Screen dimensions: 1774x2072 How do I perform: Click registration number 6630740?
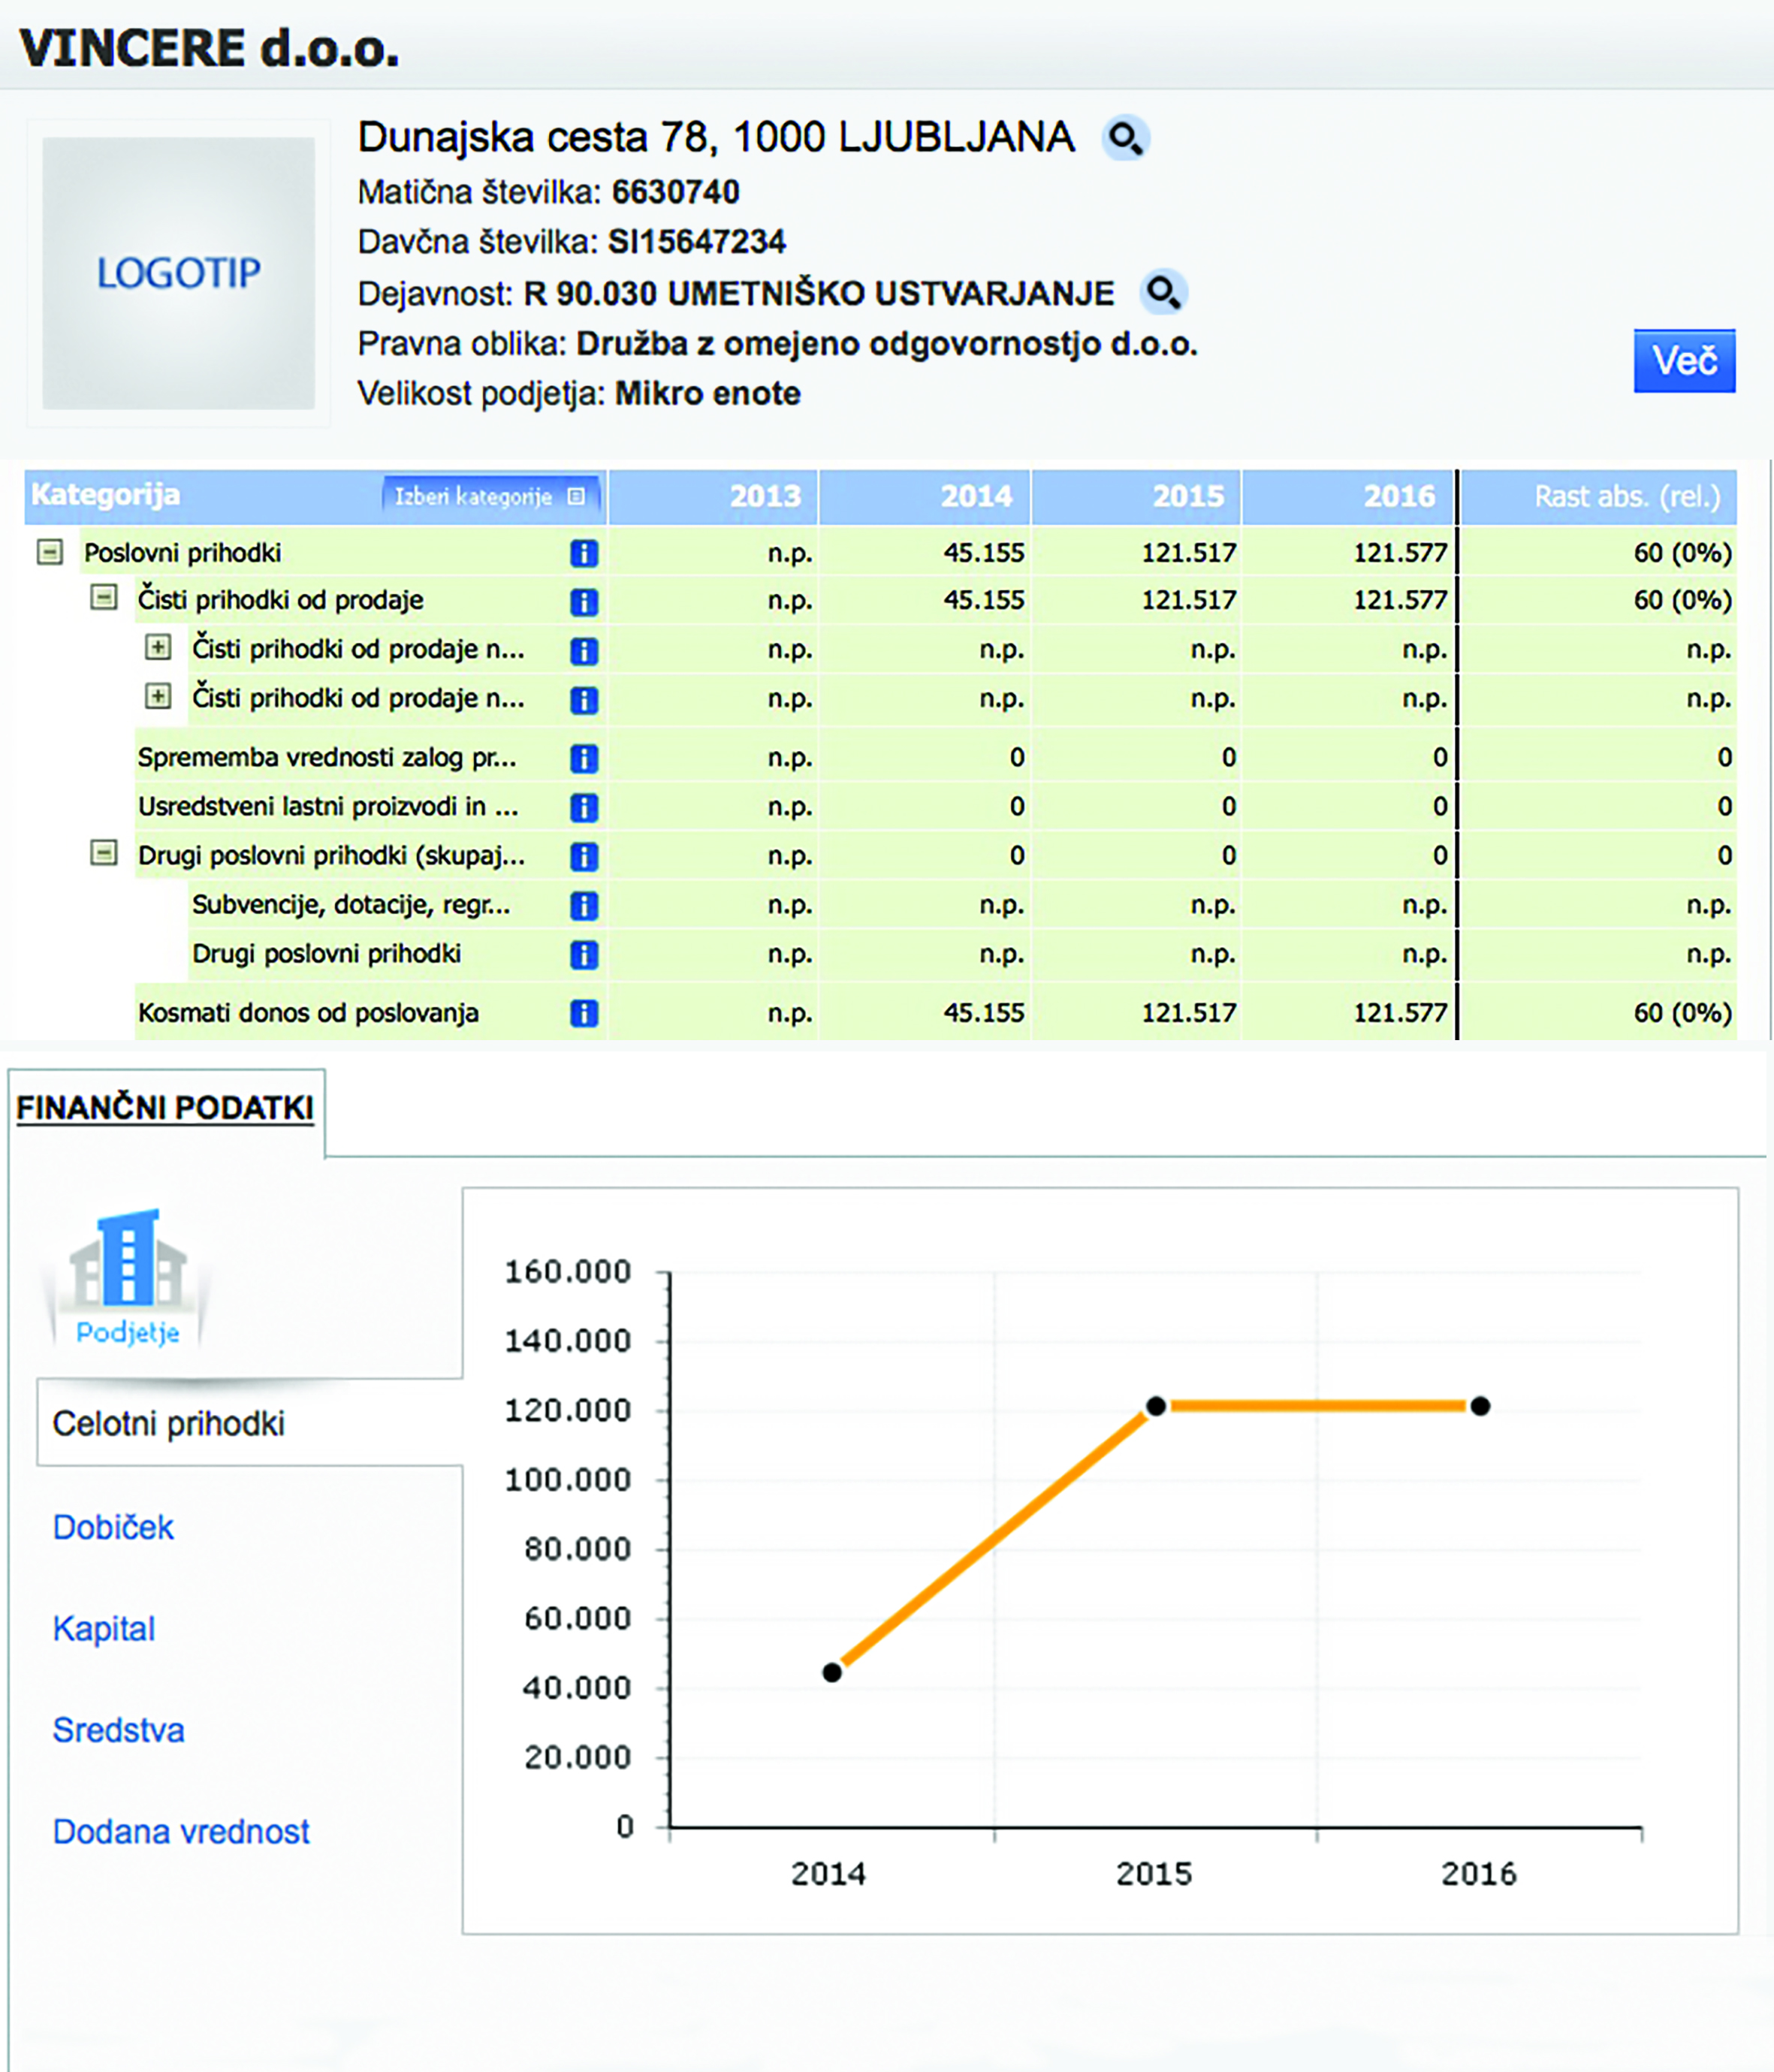click(x=676, y=191)
